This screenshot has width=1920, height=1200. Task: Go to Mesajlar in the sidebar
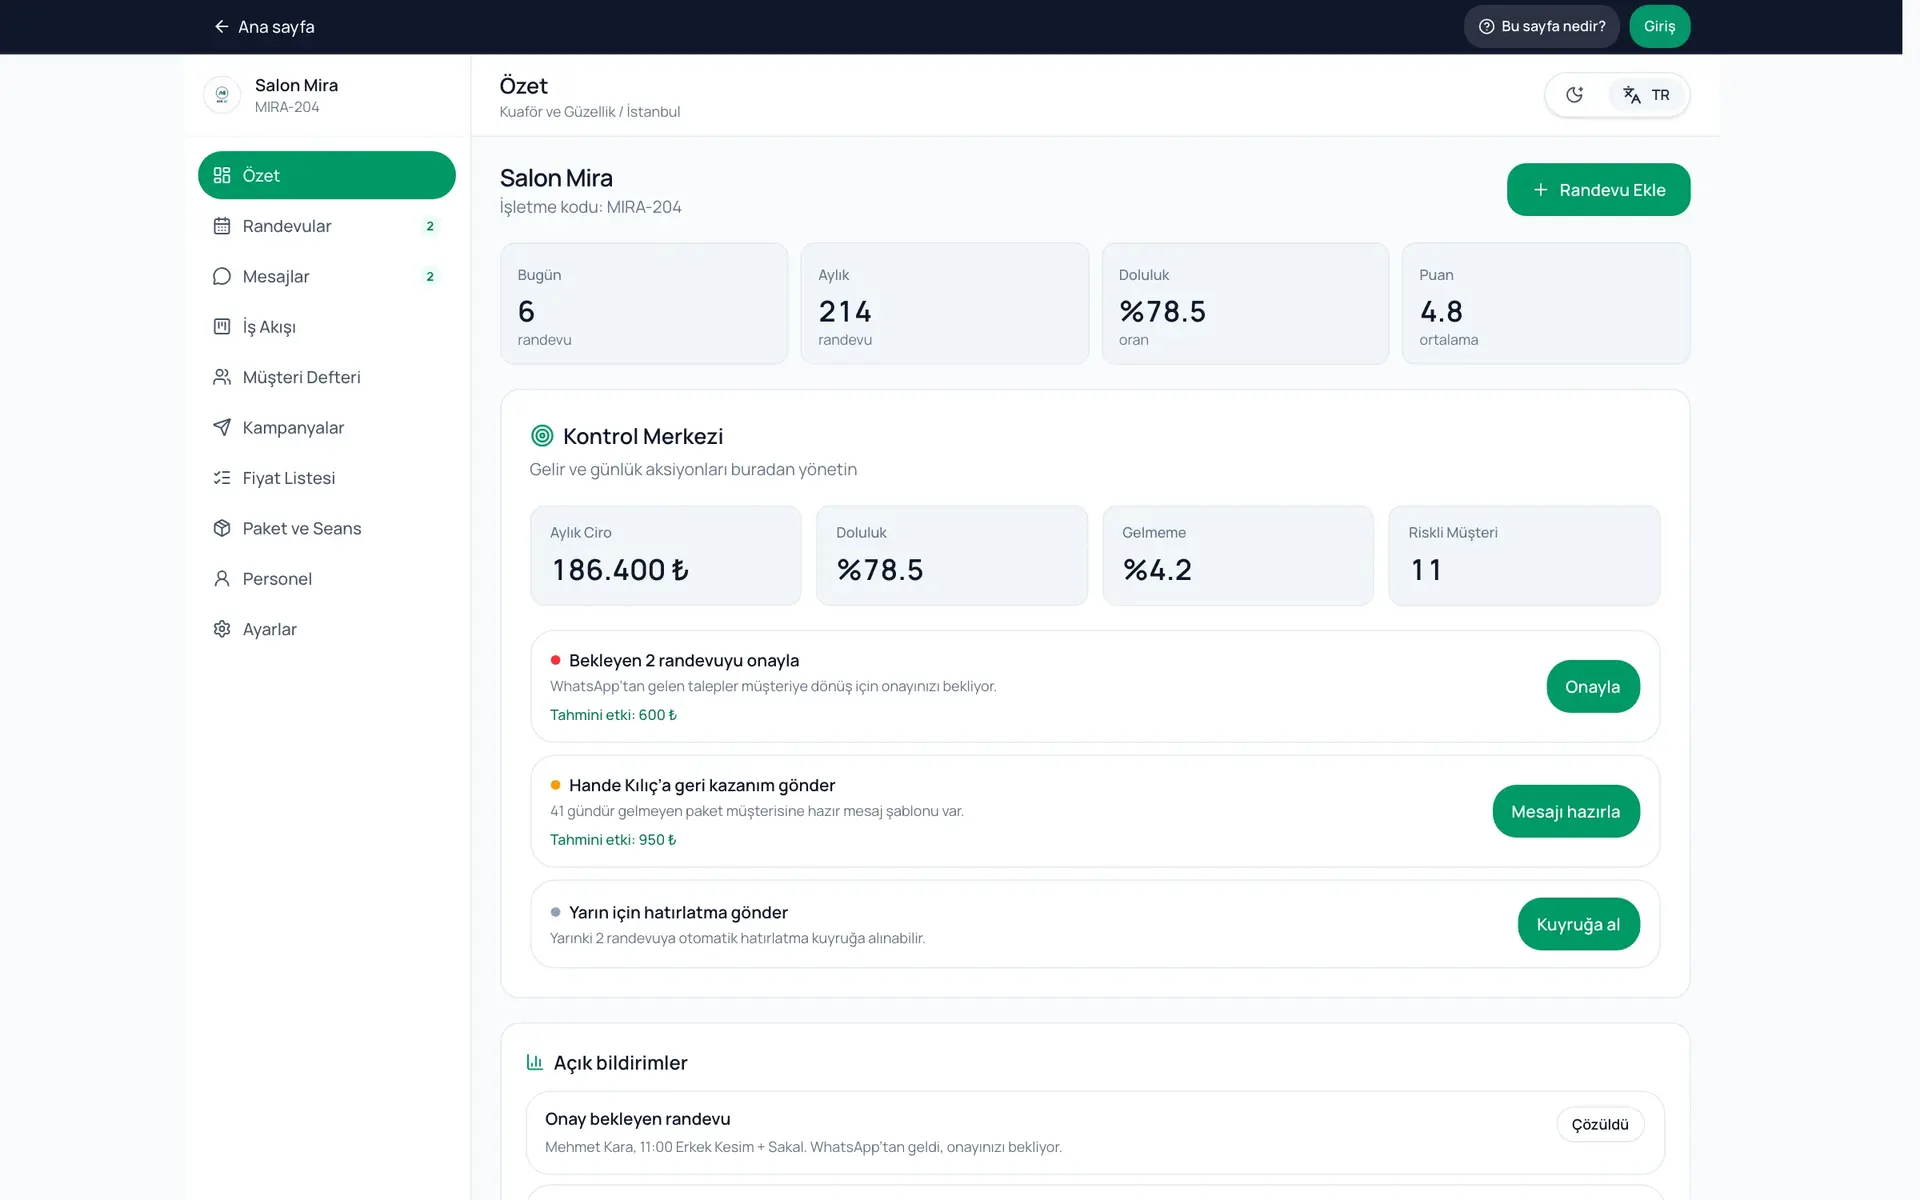(x=327, y=276)
